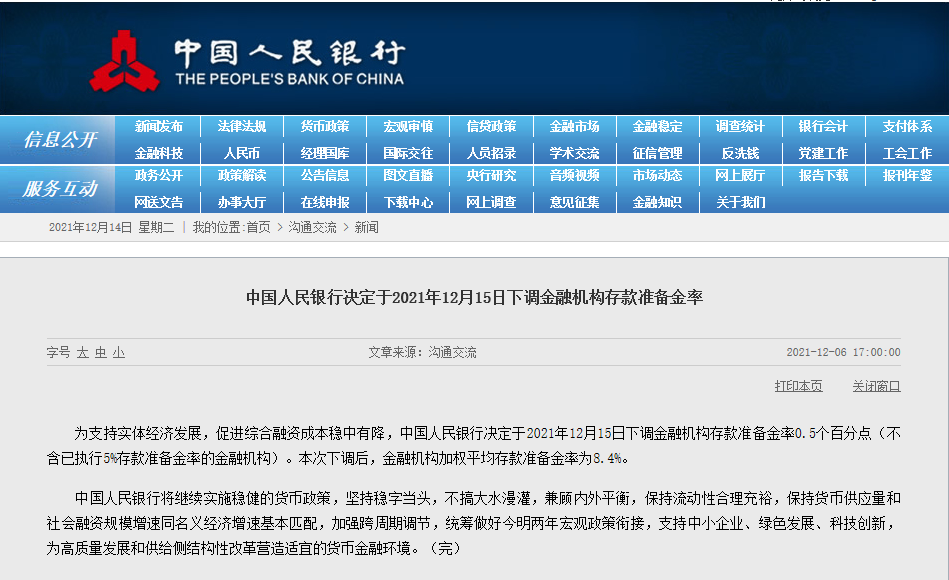
Task: Go to 货币政策 page
Action: (325, 127)
